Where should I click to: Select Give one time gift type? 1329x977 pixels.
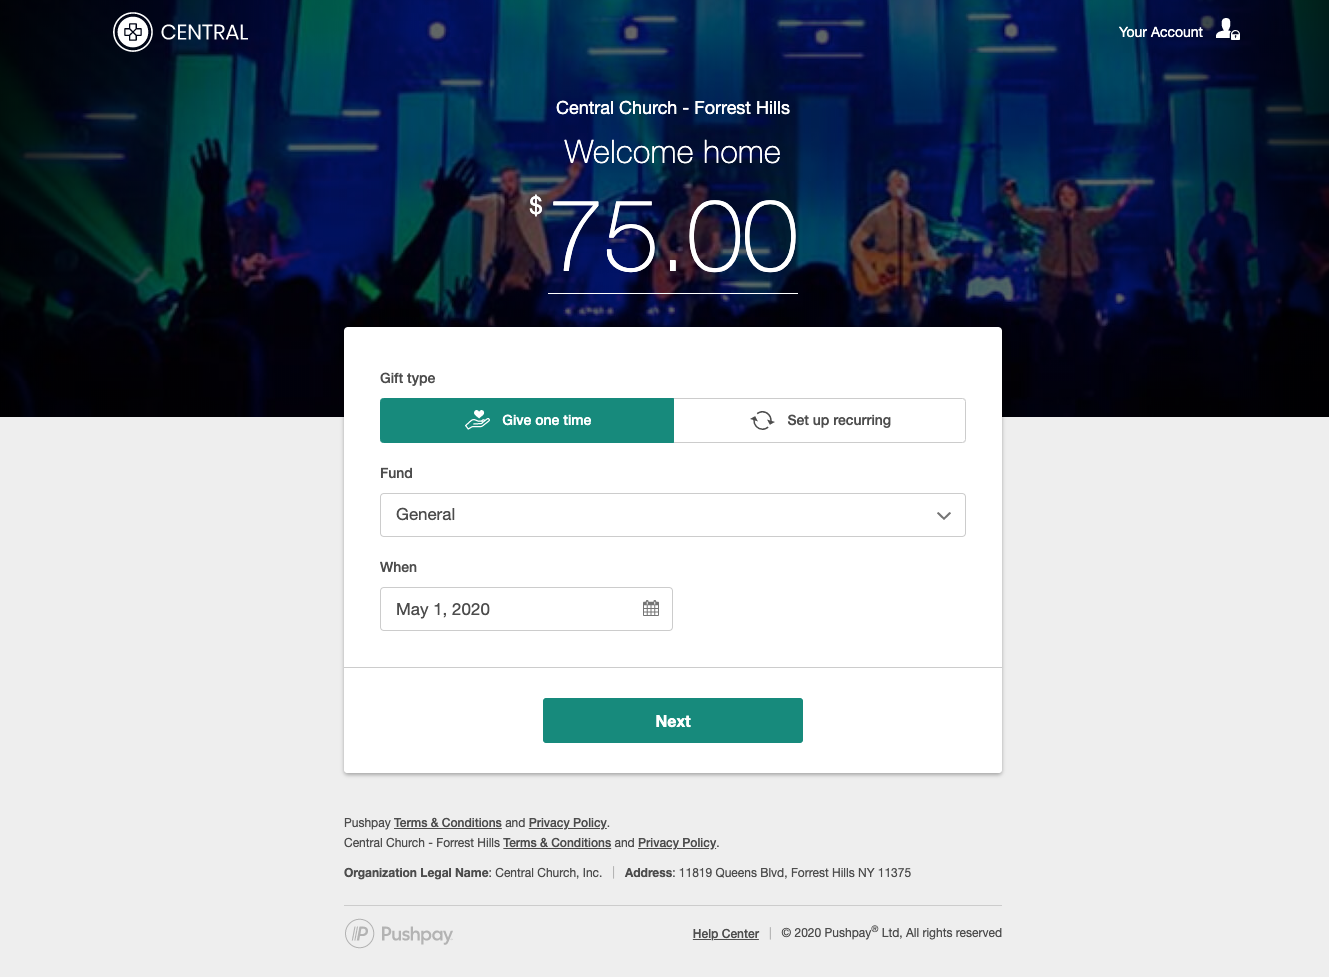(527, 421)
